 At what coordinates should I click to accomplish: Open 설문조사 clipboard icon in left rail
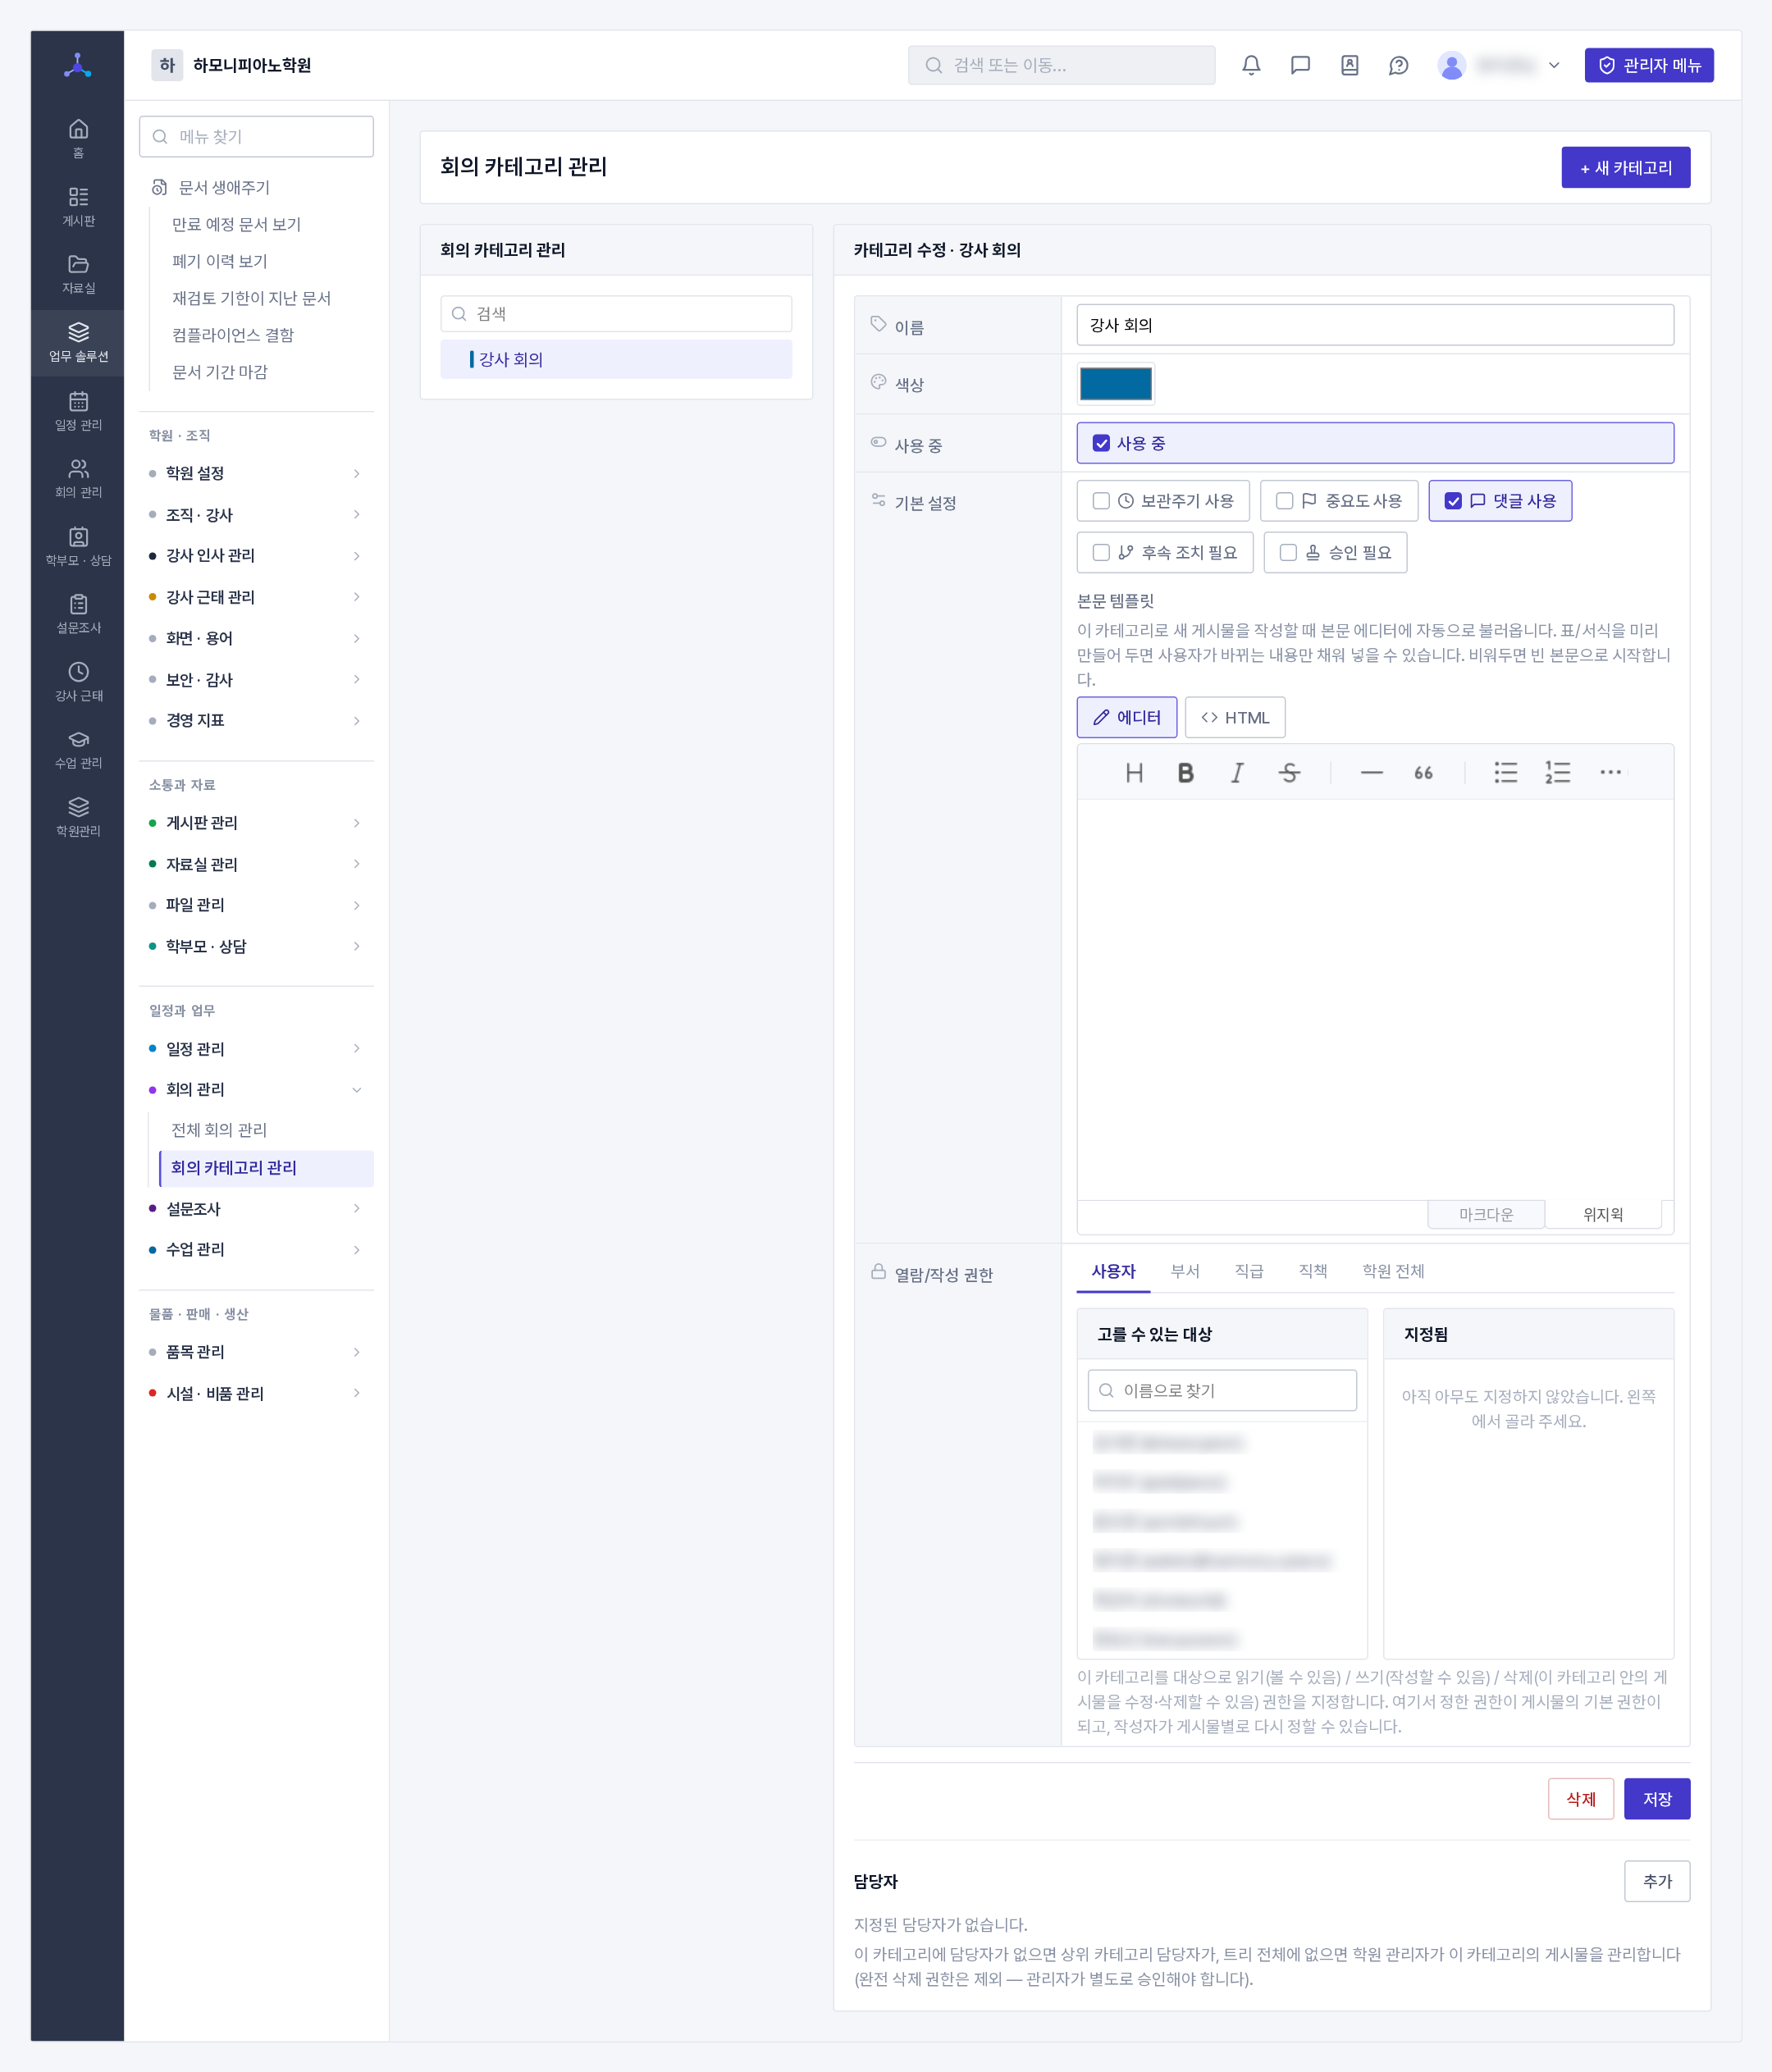[x=78, y=613]
